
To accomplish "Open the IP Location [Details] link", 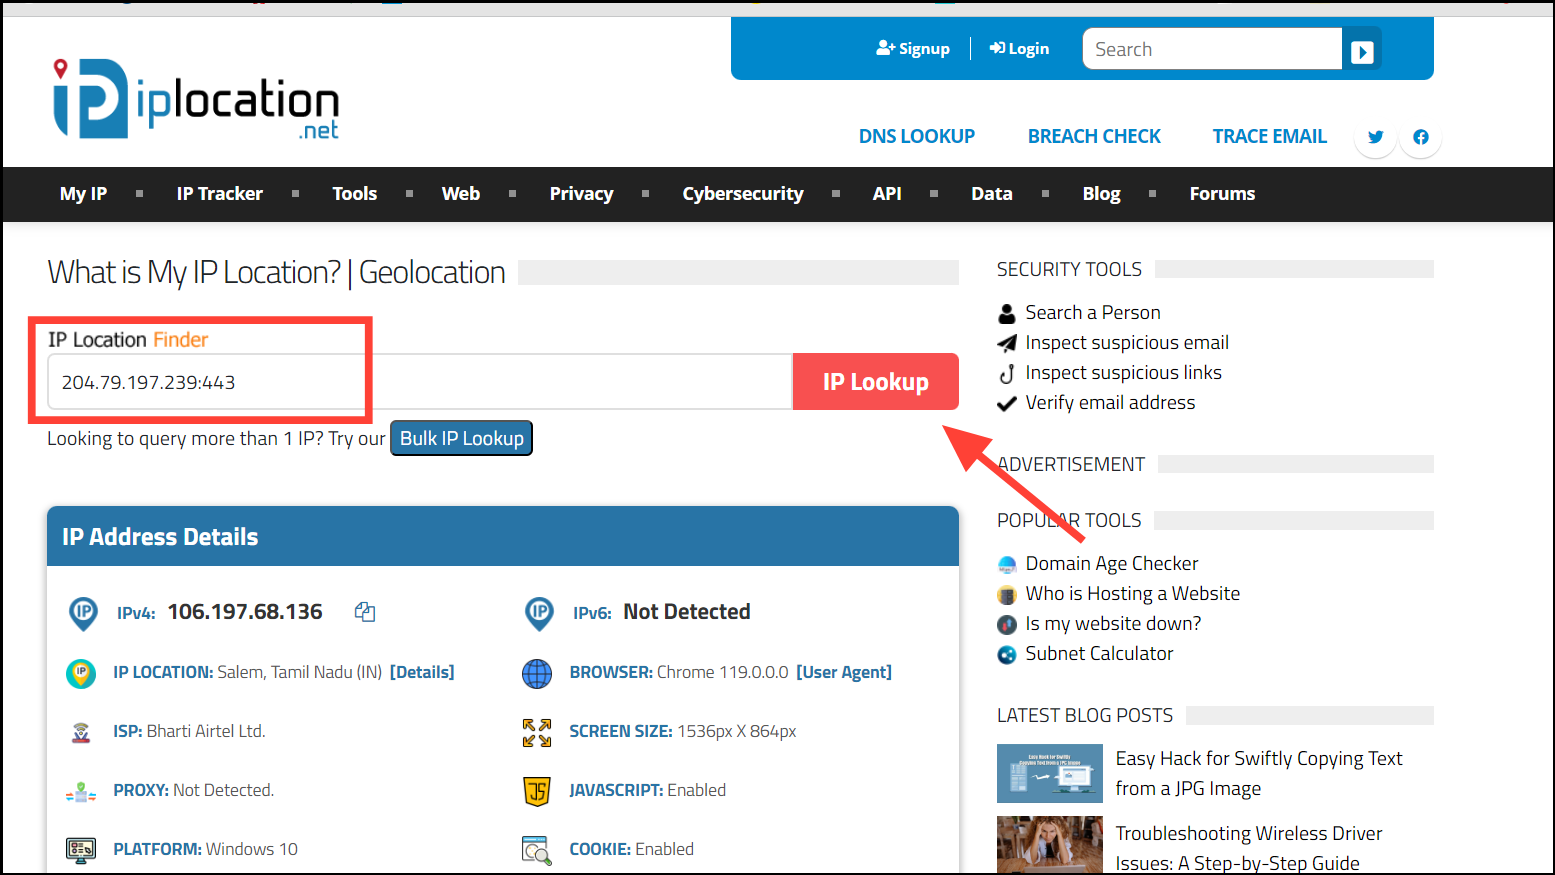I will [x=422, y=672].
